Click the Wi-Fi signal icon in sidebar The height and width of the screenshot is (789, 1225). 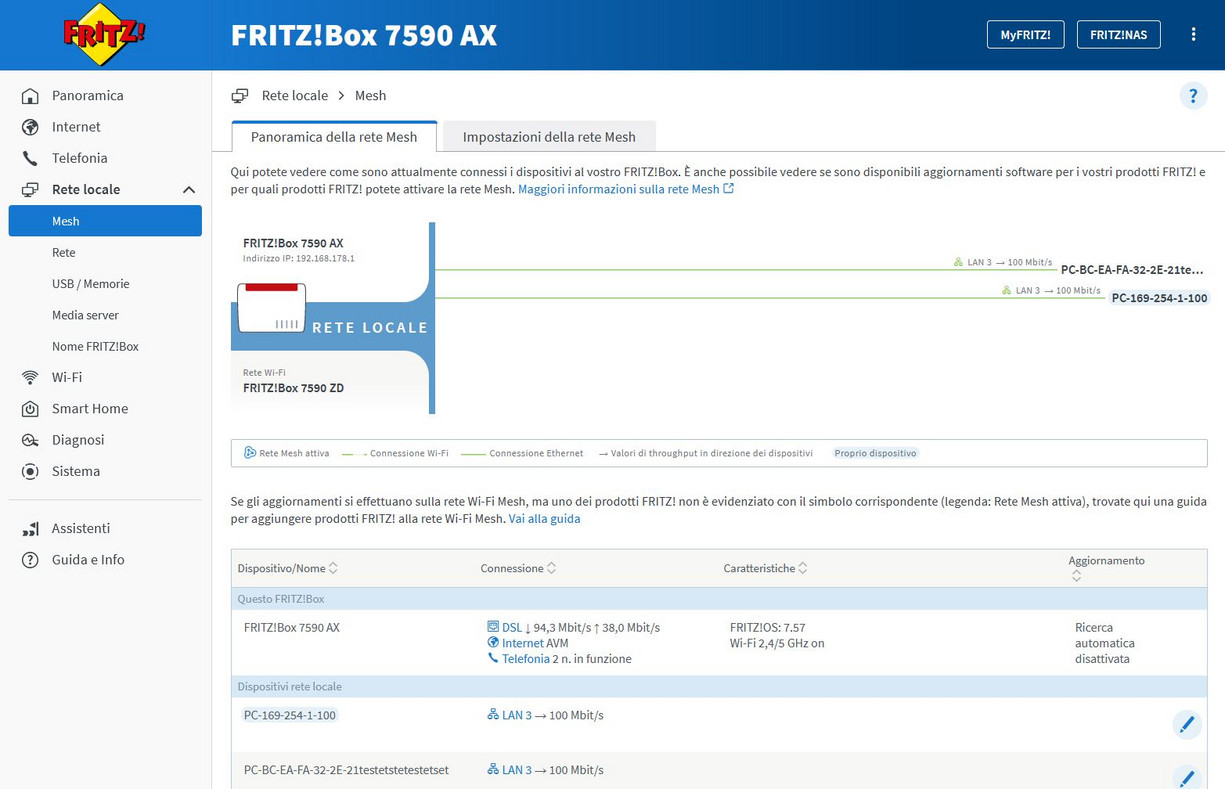pyautogui.click(x=31, y=377)
